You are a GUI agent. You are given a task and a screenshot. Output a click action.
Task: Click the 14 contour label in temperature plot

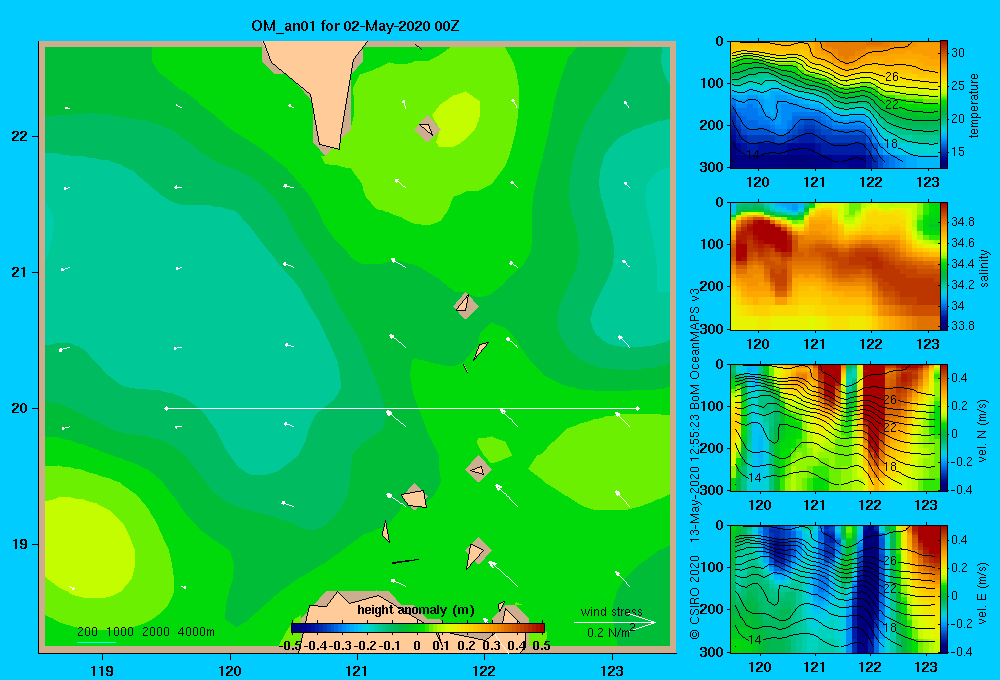tap(753, 154)
